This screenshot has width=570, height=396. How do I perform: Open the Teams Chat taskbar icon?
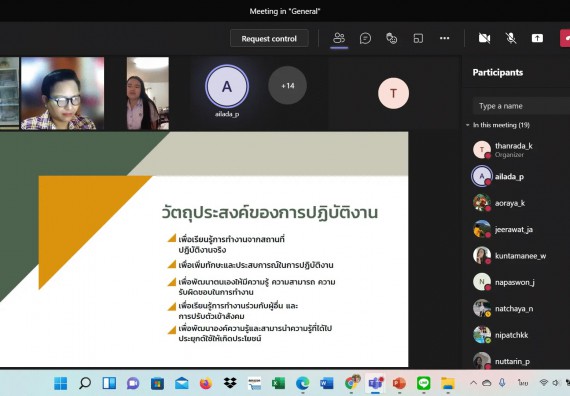pyautogui.click(x=133, y=383)
